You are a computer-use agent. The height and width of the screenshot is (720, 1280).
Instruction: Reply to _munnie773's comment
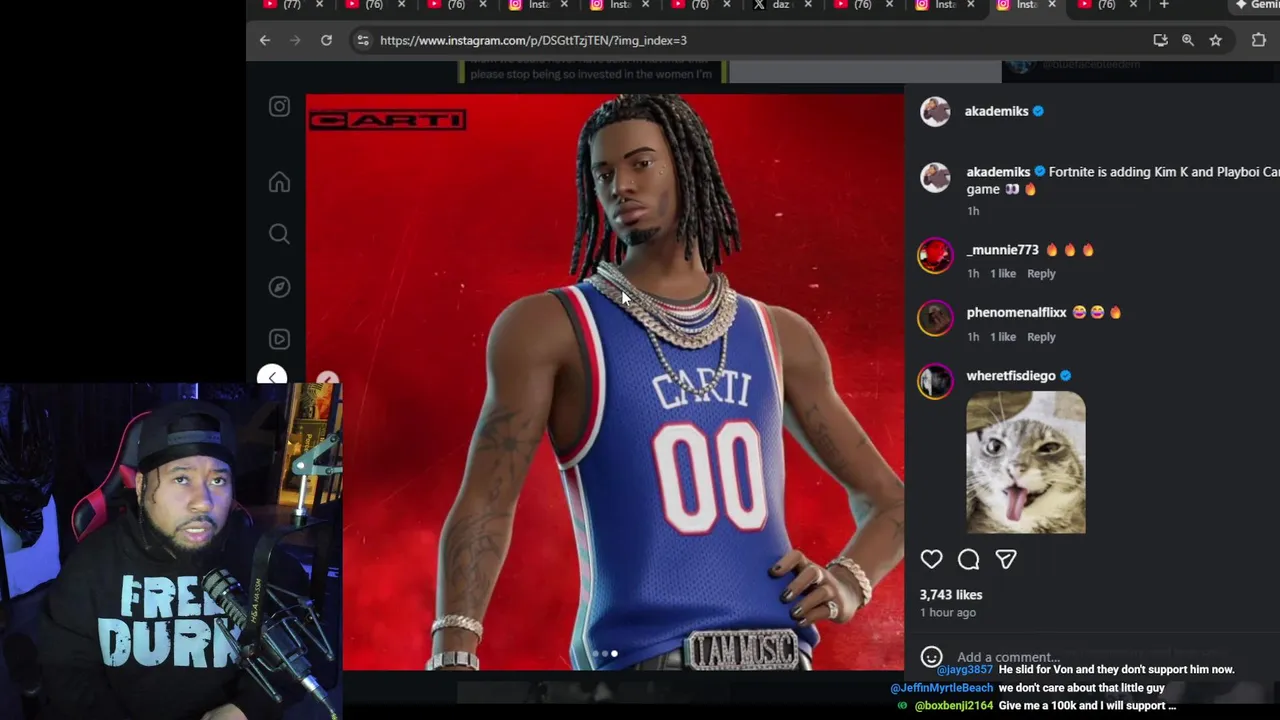click(x=1041, y=274)
